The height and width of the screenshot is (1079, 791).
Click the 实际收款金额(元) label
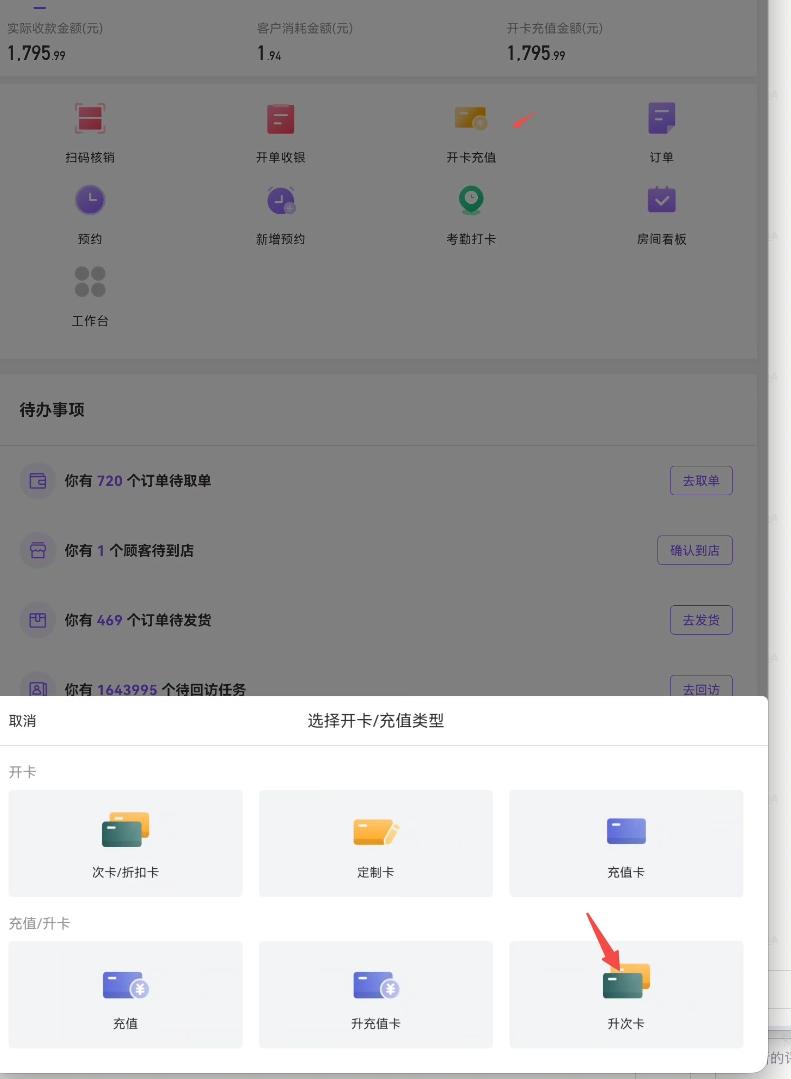55,28
